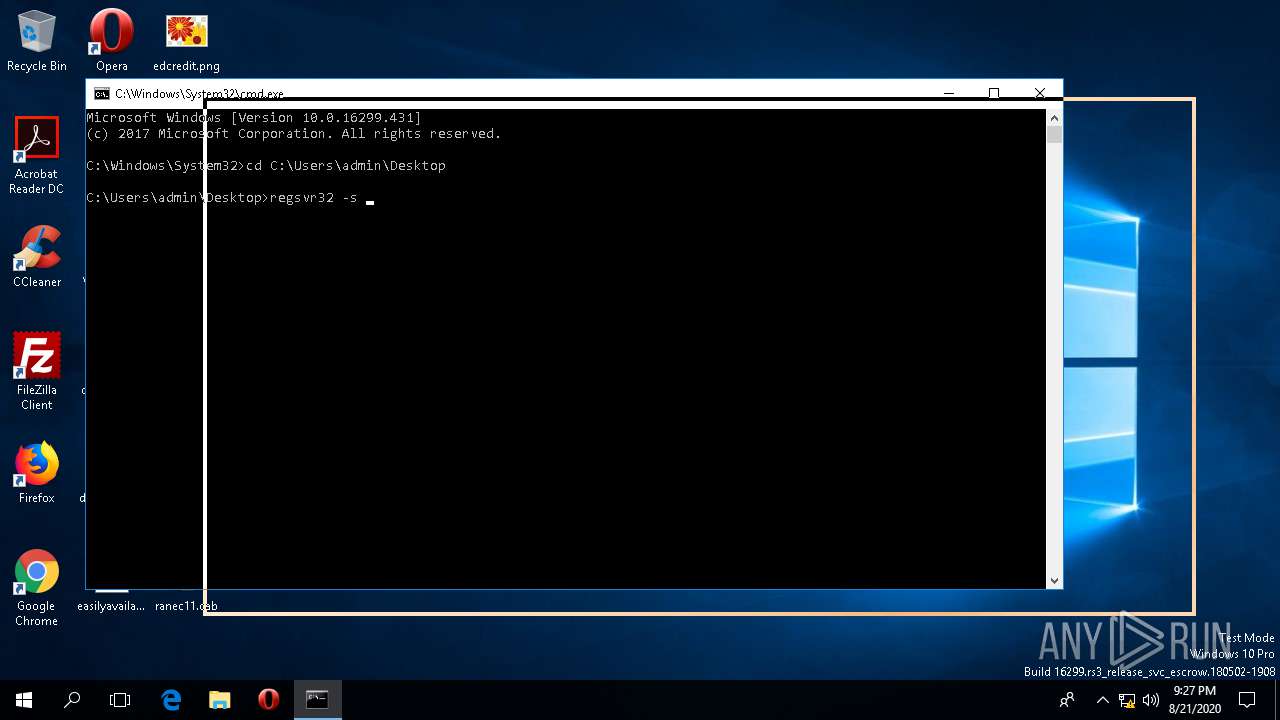The width and height of the screenshot is (1280, 720).
Task: Click the console scrollbar up arrow
Action: click(1054, 117)
